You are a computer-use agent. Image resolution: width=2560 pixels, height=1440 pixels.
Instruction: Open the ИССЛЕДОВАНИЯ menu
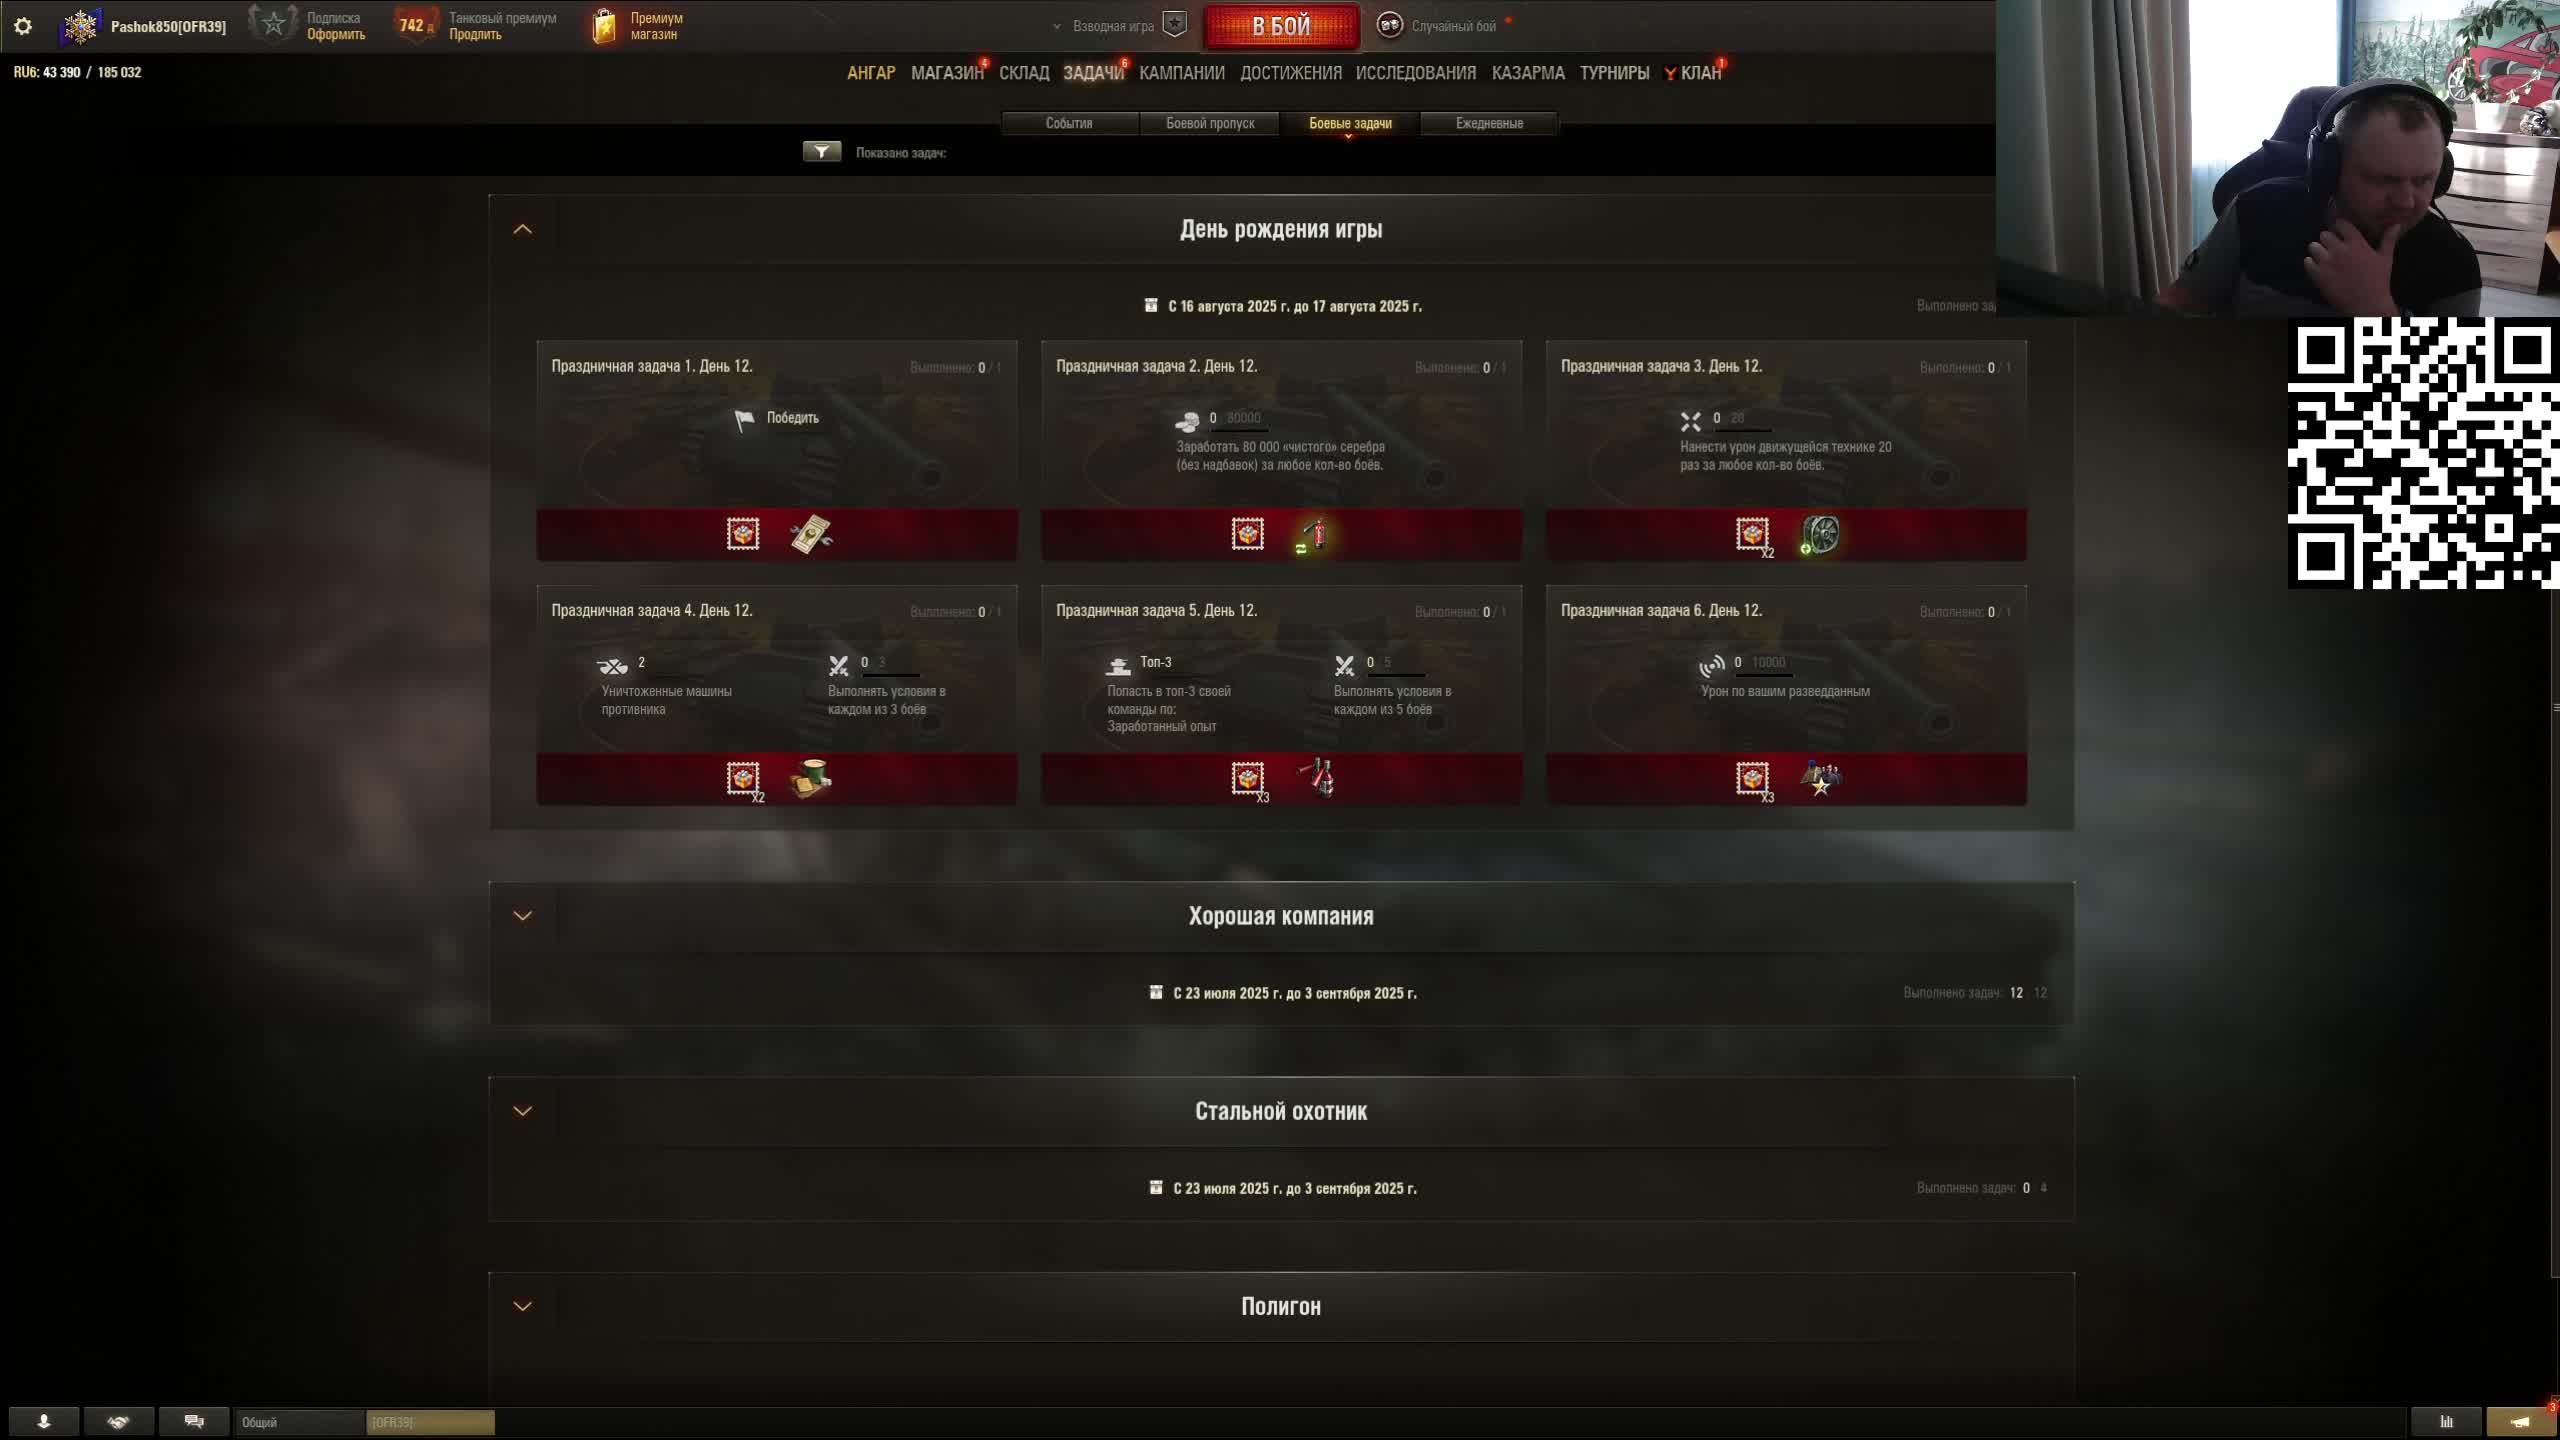(1415, 73)
